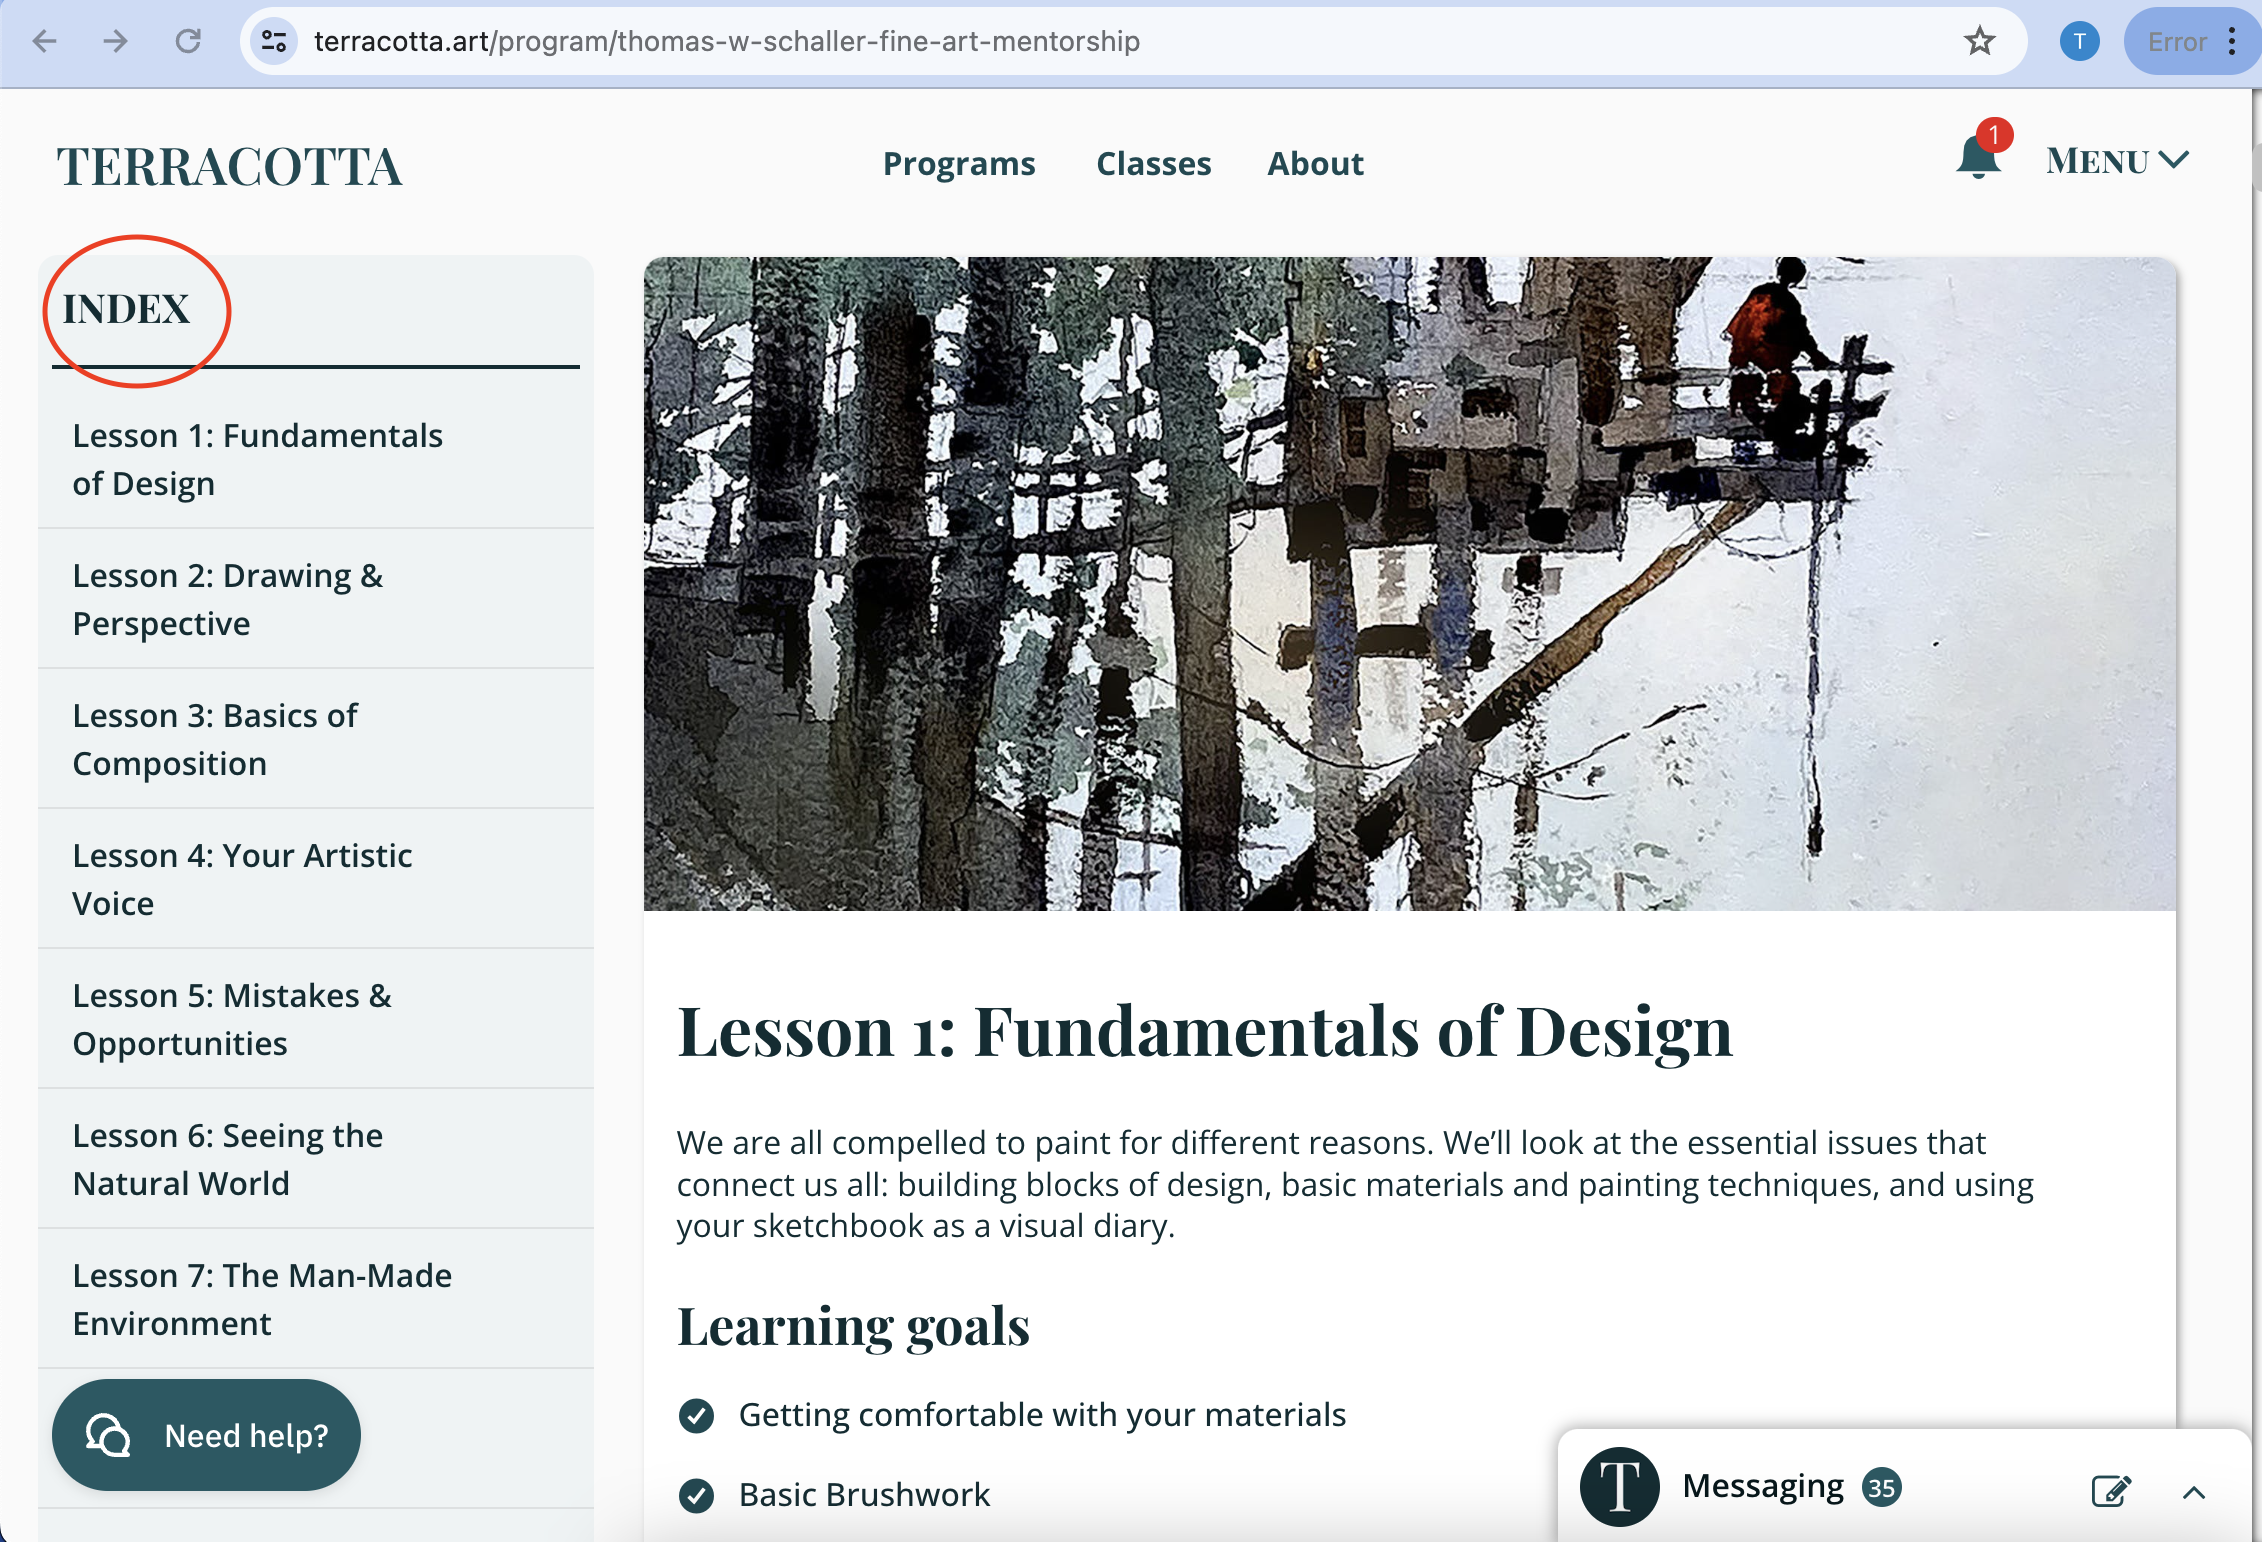
Task: Compose a new message with the pencil icon
Action: [x=2111, y=1491]
